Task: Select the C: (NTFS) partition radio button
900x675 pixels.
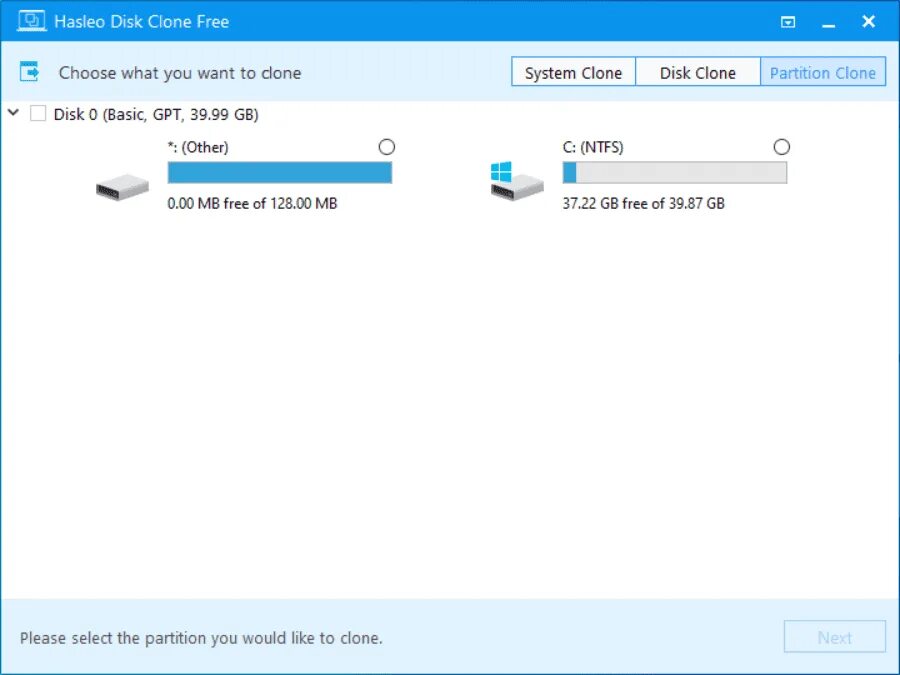Action: (x=781, y=147)
